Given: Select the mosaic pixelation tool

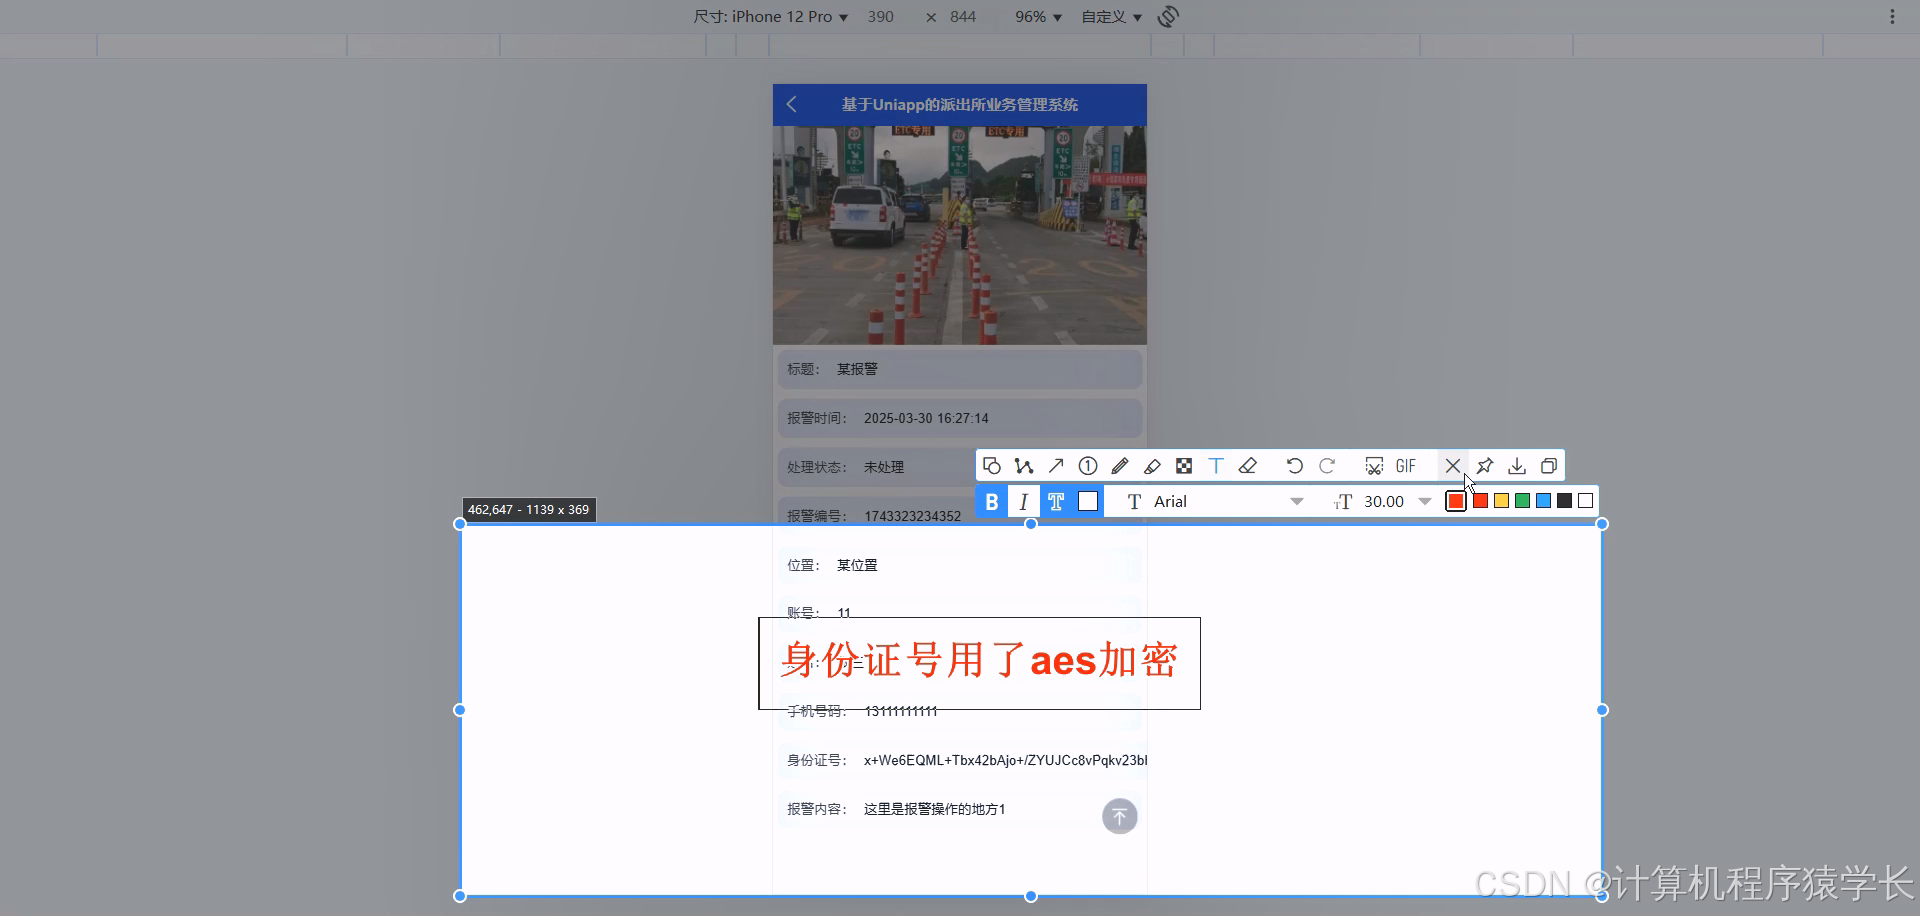Looking at the screenshot, I should (1185, 465).
